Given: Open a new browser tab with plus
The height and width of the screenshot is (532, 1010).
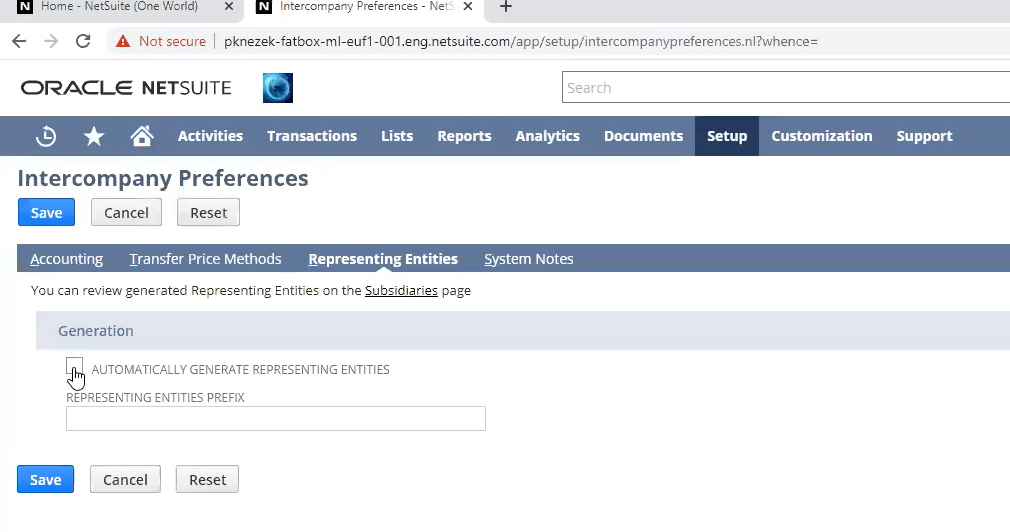Looking at the screenshot, I should (506, 7).
